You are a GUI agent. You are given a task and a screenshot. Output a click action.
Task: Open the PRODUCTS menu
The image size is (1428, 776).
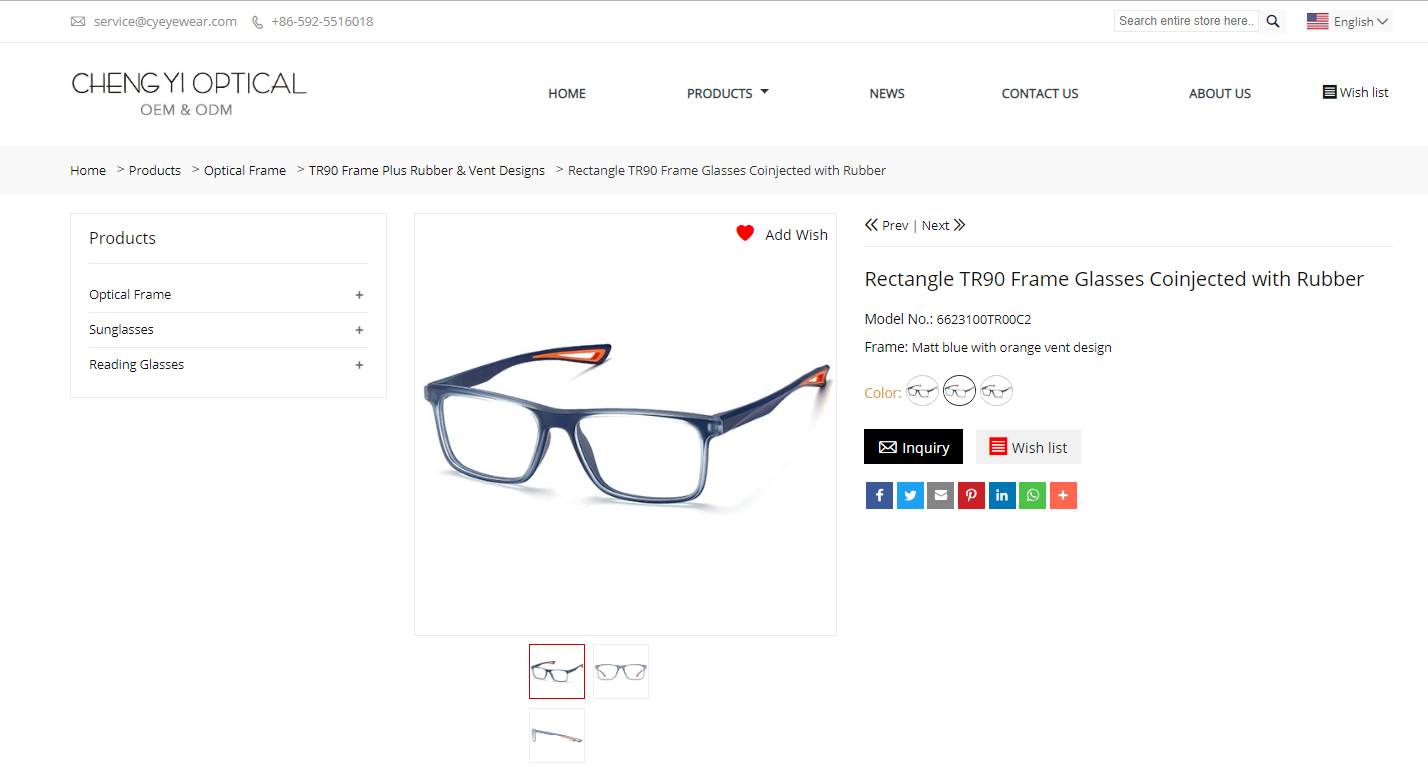728,93
